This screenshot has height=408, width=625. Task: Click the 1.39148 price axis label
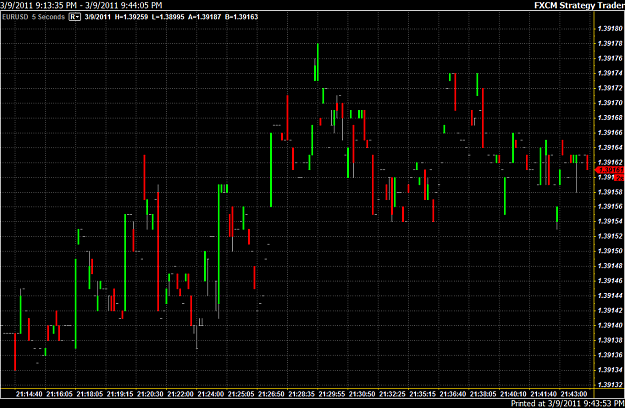[x=610, y=266]
